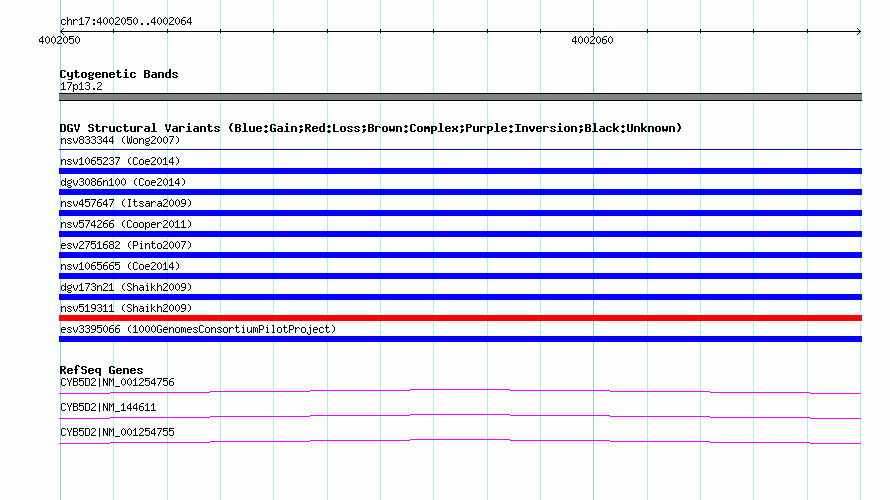Select the esv2751682 (Pinto2007) label
890x500 pixels.
click(126, 245)
